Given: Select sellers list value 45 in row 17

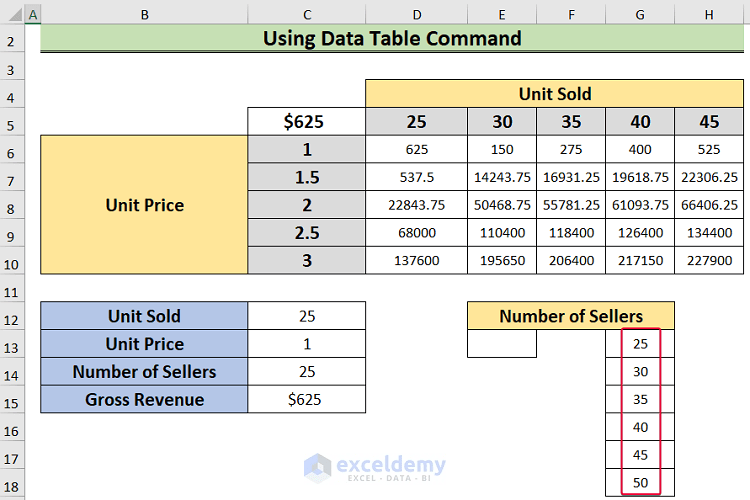Looking at the screenshot, I should [640, 455].
